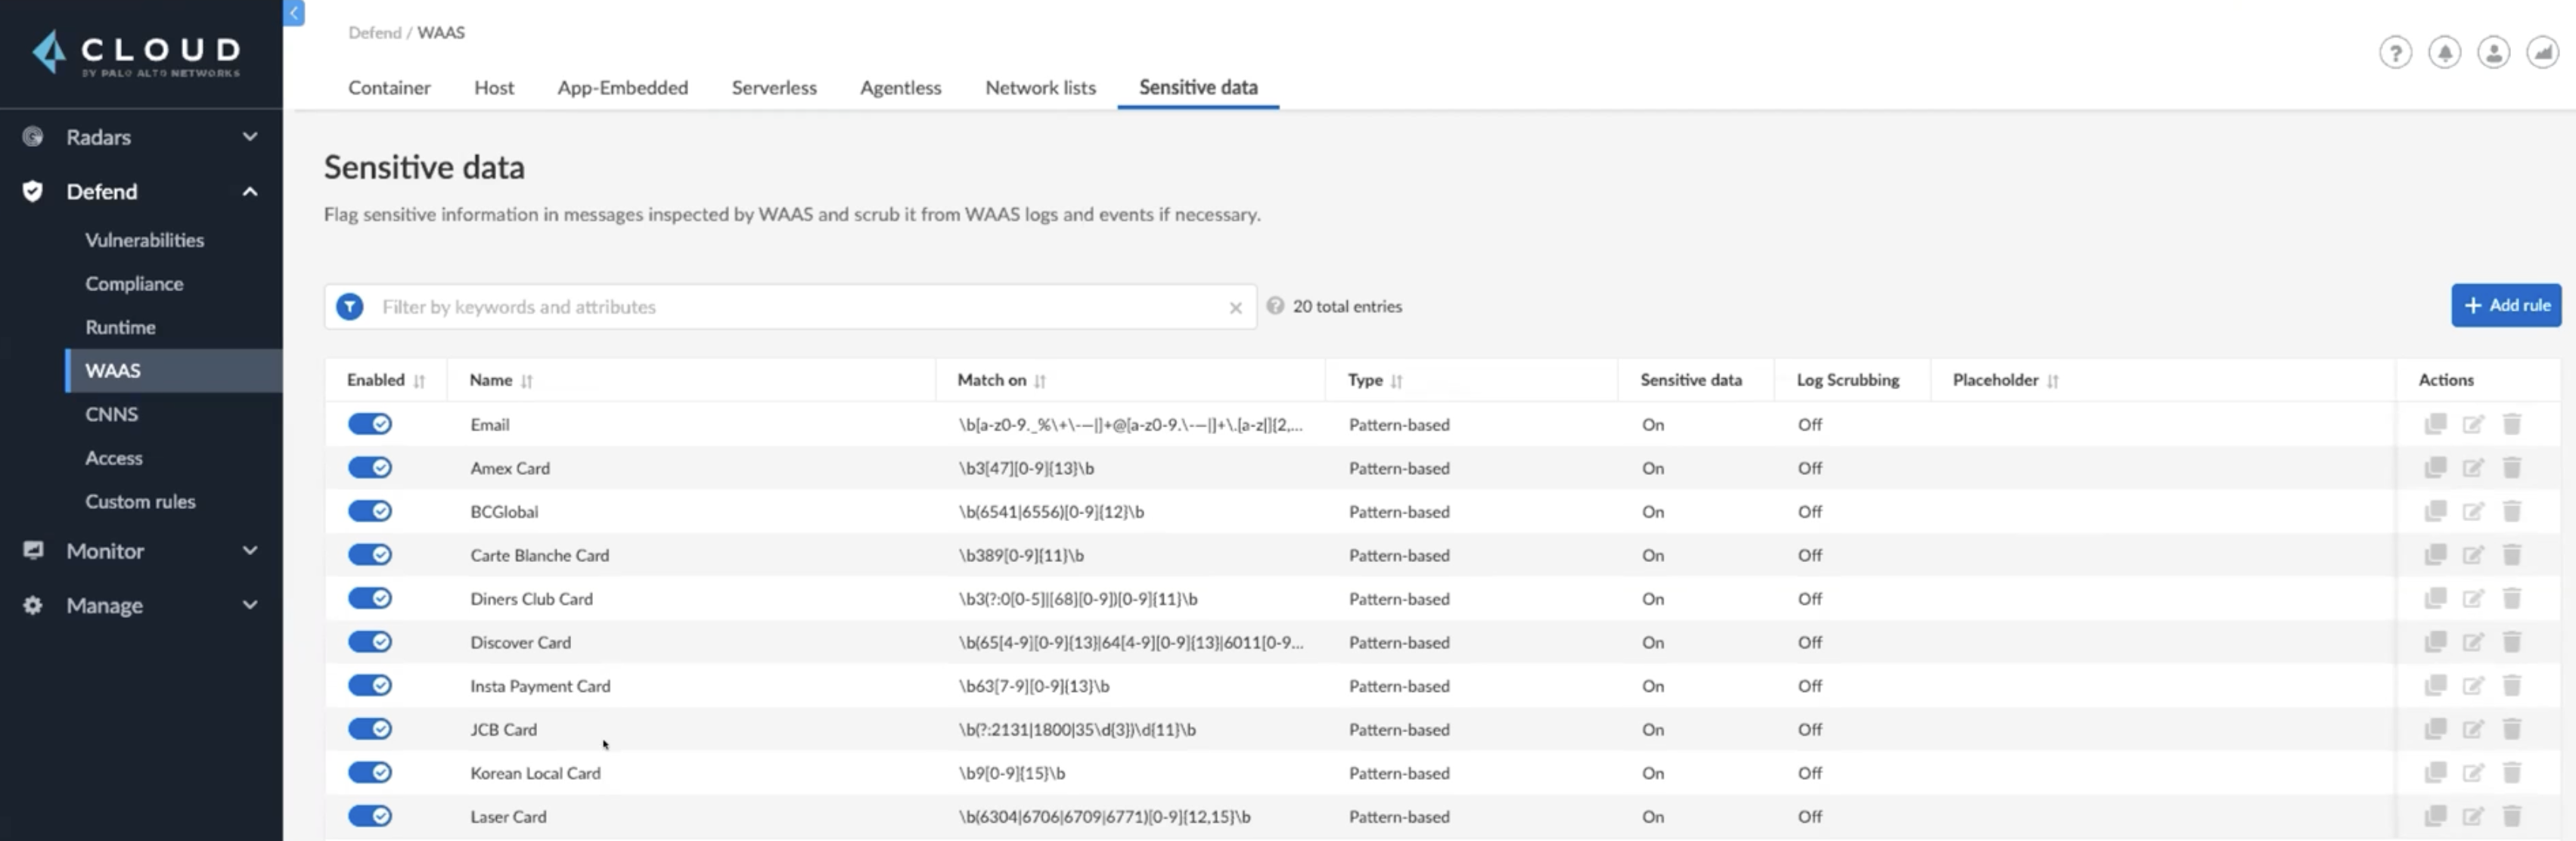The height and width of the screenshot is (841, 2576).
Task: Disable the Amex Card rule toggle
Action: [x=370, y=468]
